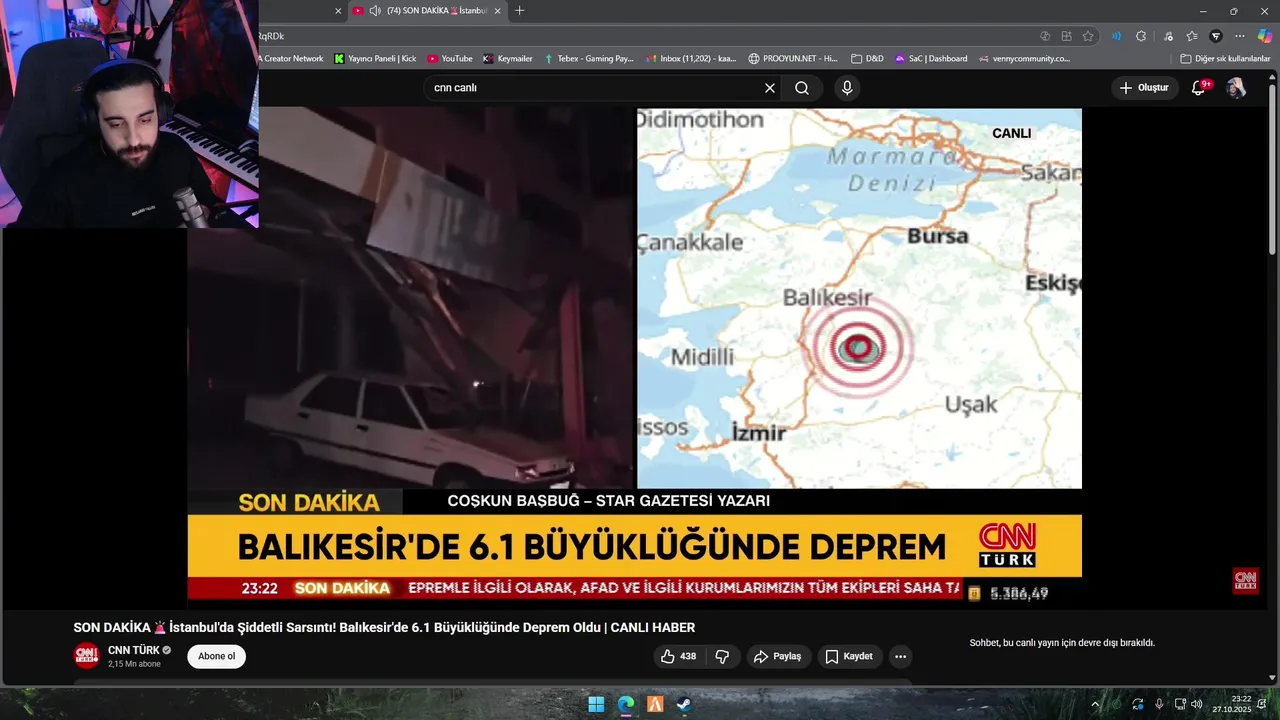
Task: Click the media control music note icon
Action: point(1168,36)
